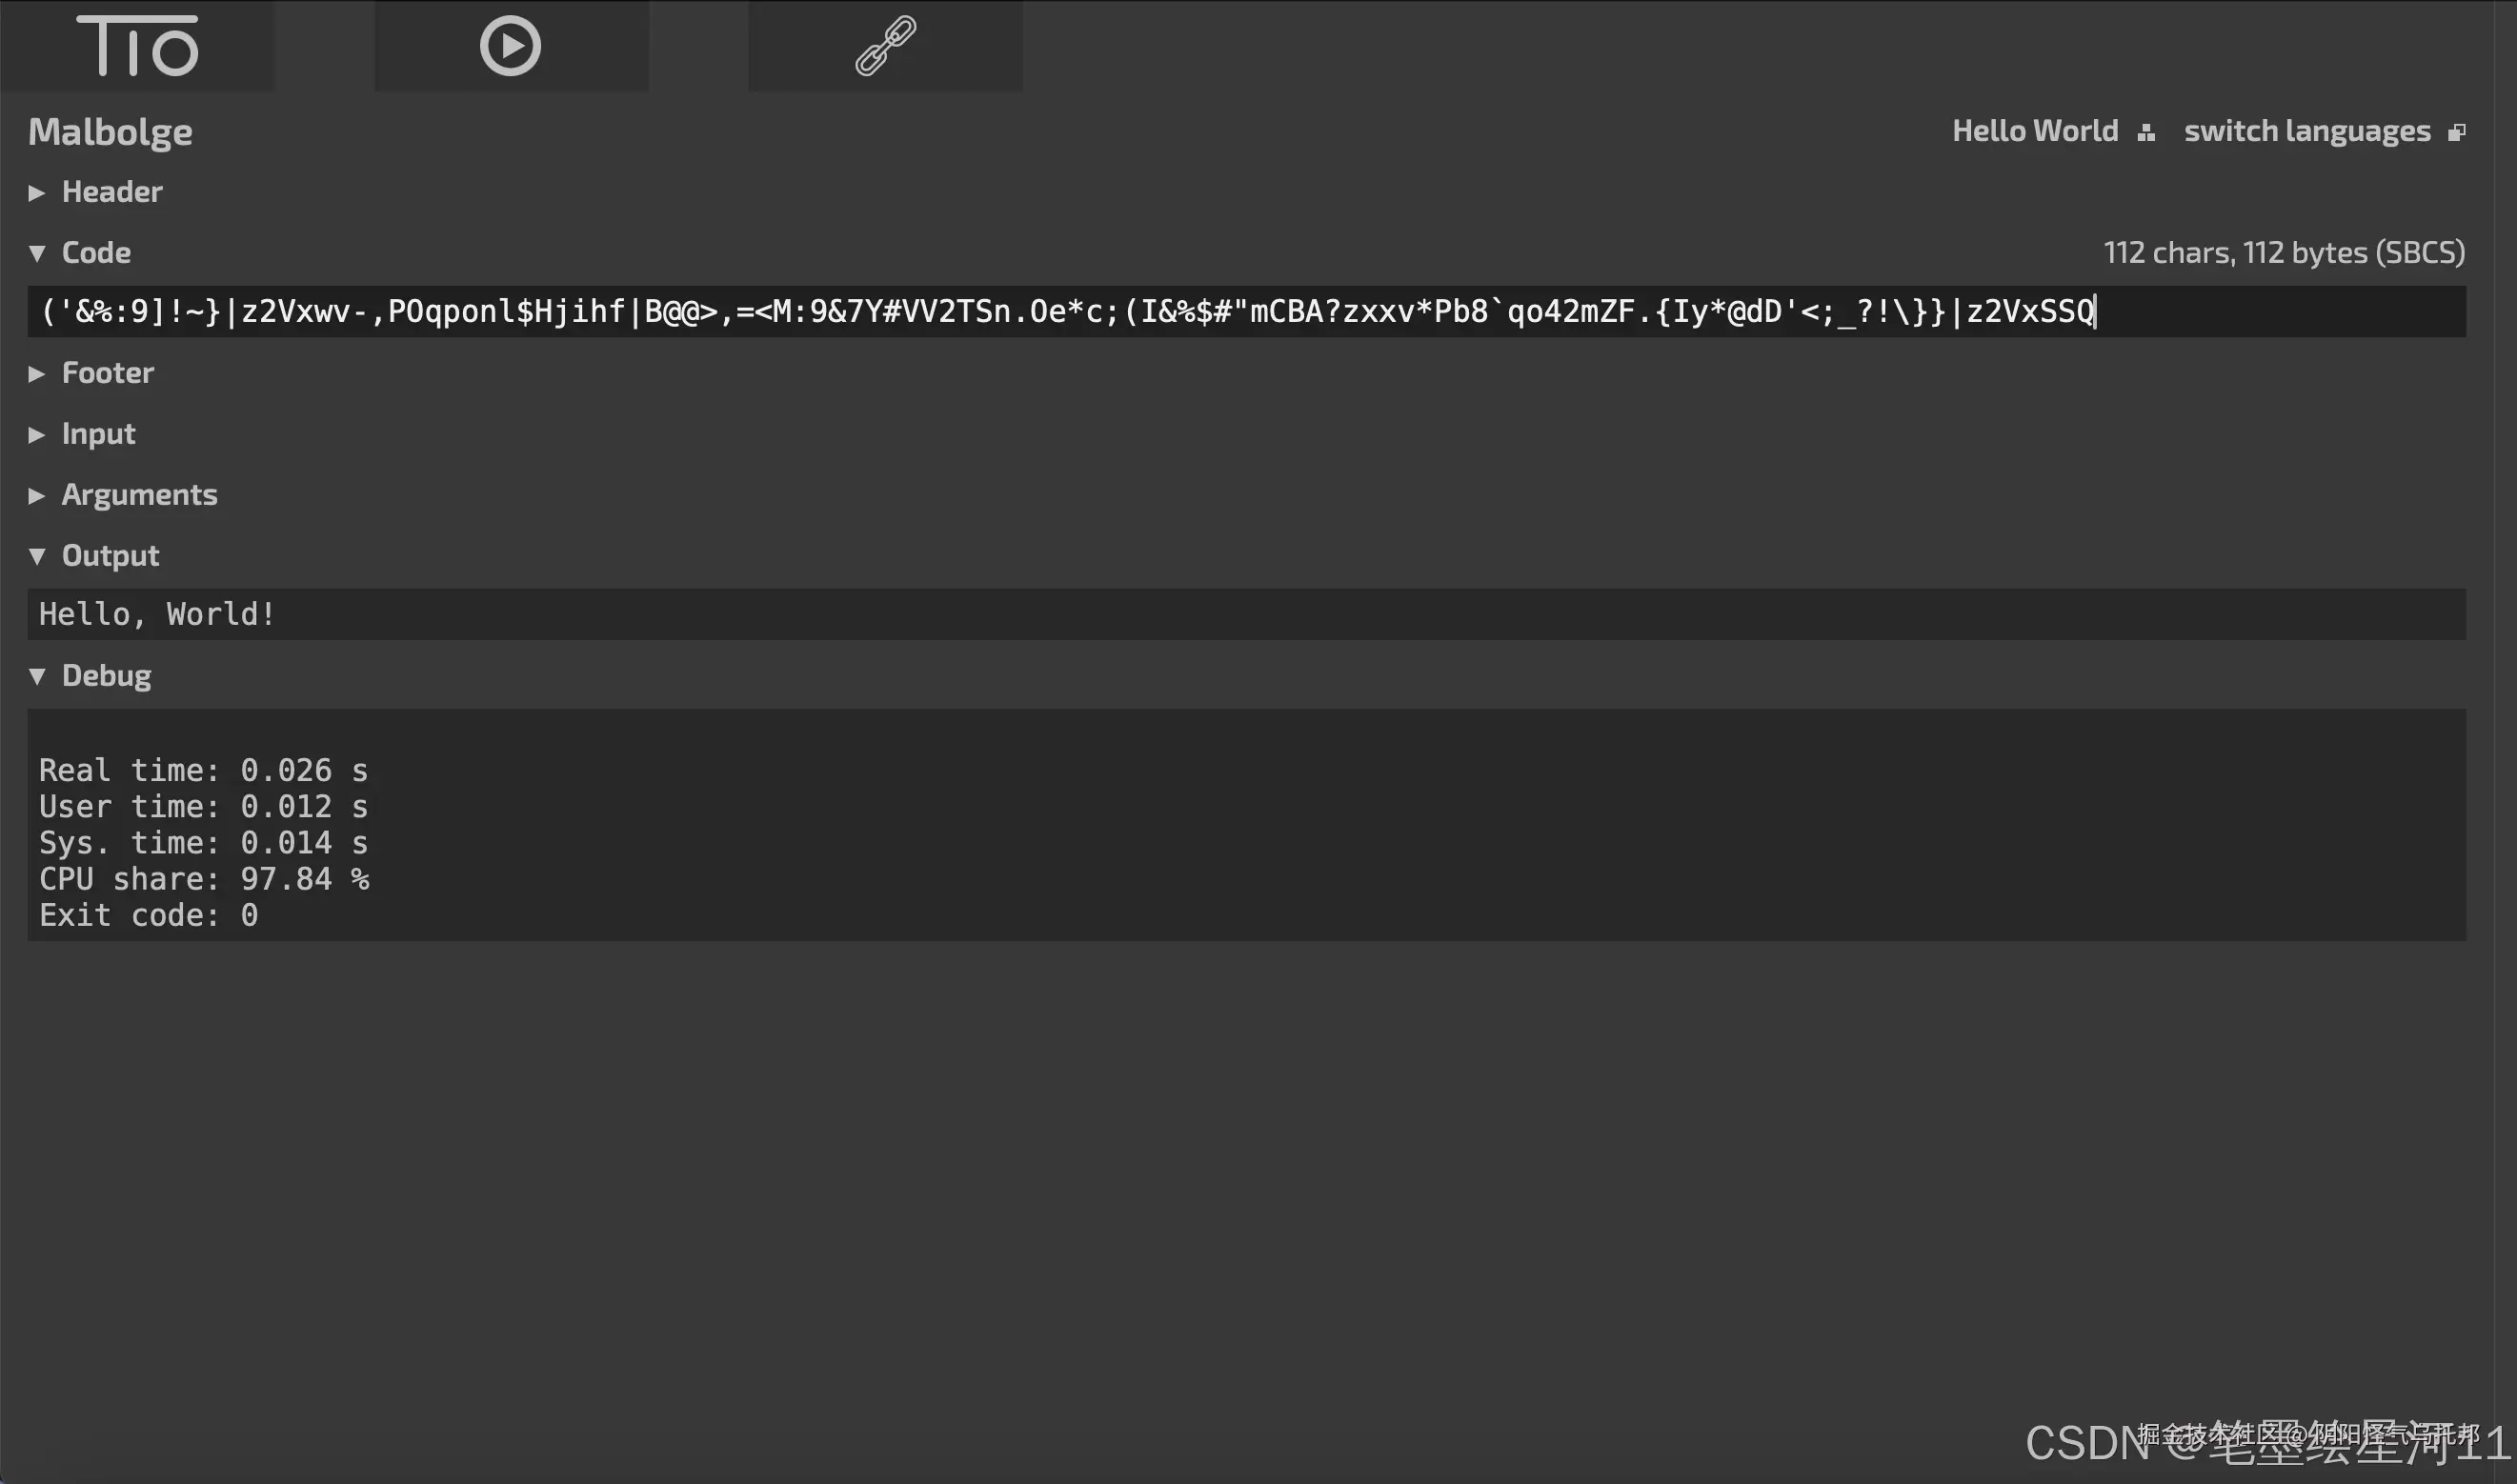Click the Malbolge language title
The height and width of the screenshot is (1484, 2517).
(x=110, y=132)
